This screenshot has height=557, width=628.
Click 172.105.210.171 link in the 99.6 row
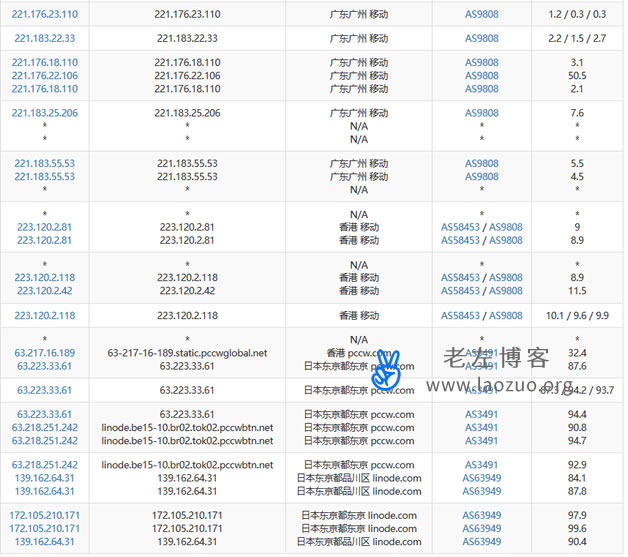45,528
